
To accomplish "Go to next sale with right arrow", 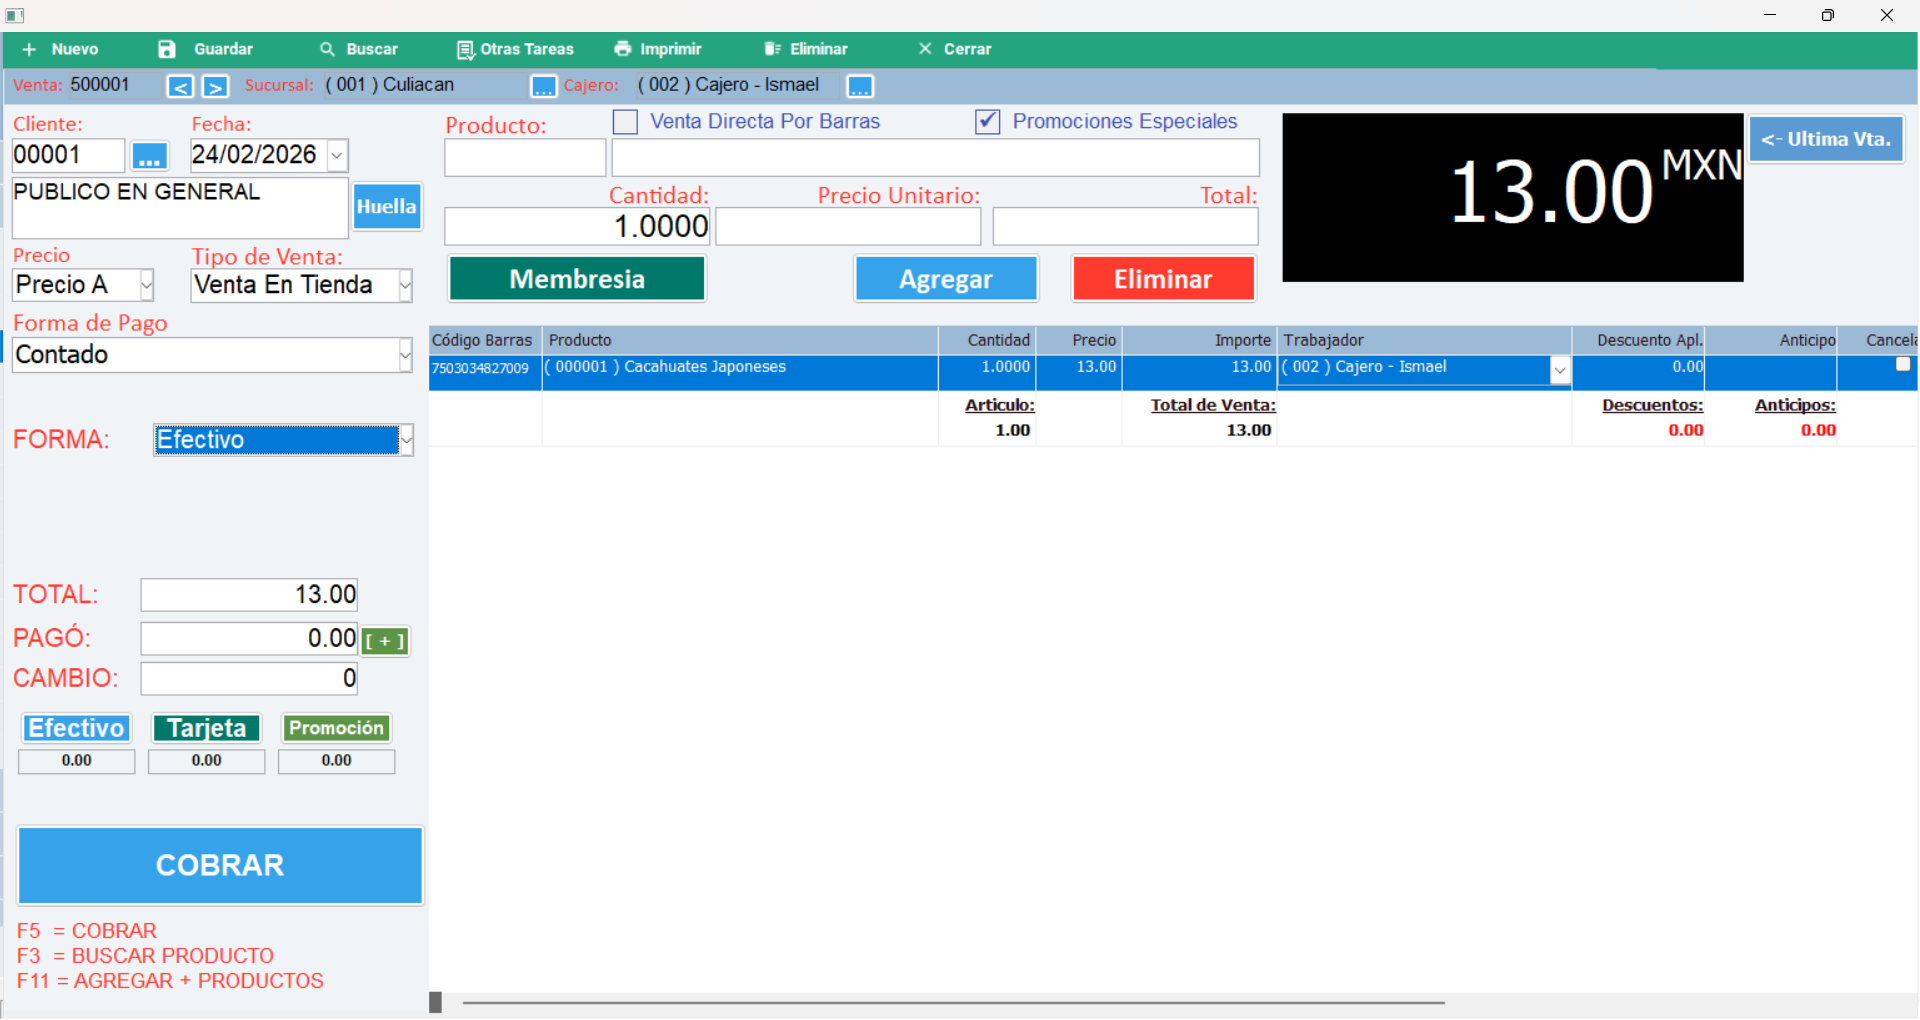I will click(x=215, y=87).
